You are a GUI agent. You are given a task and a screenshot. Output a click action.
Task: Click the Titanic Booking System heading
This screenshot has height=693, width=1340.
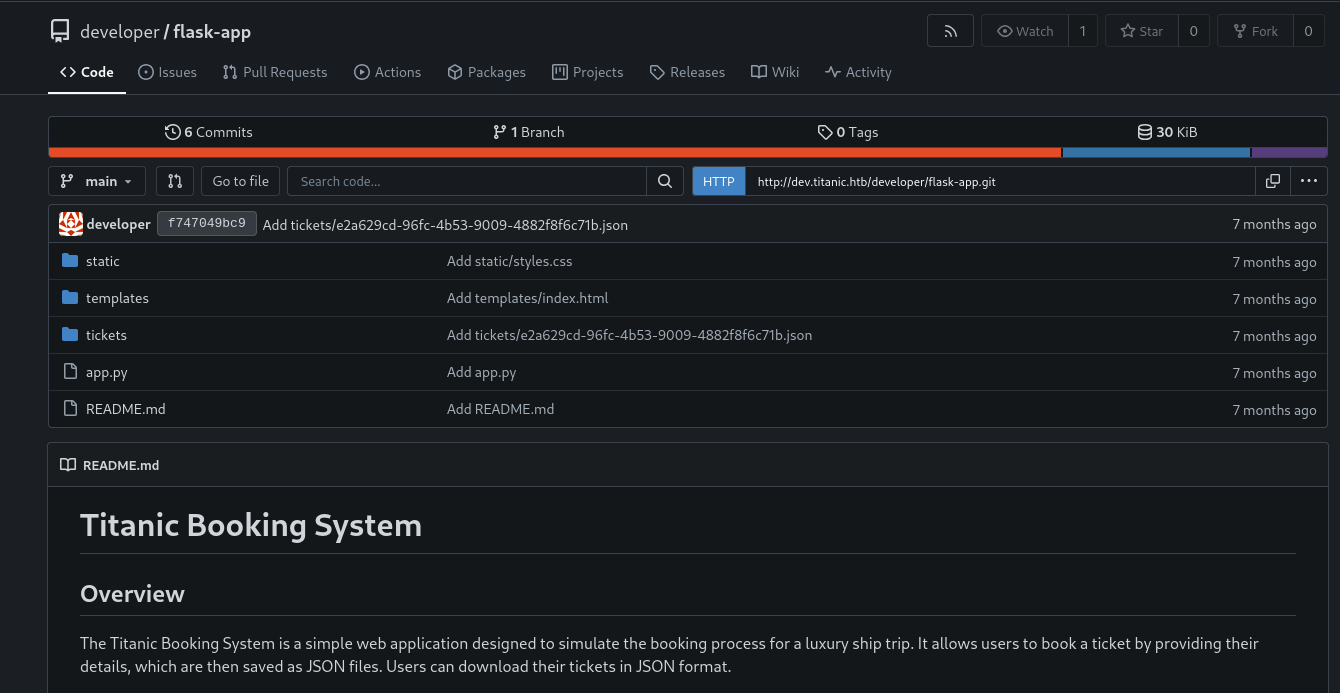[251, 525]
